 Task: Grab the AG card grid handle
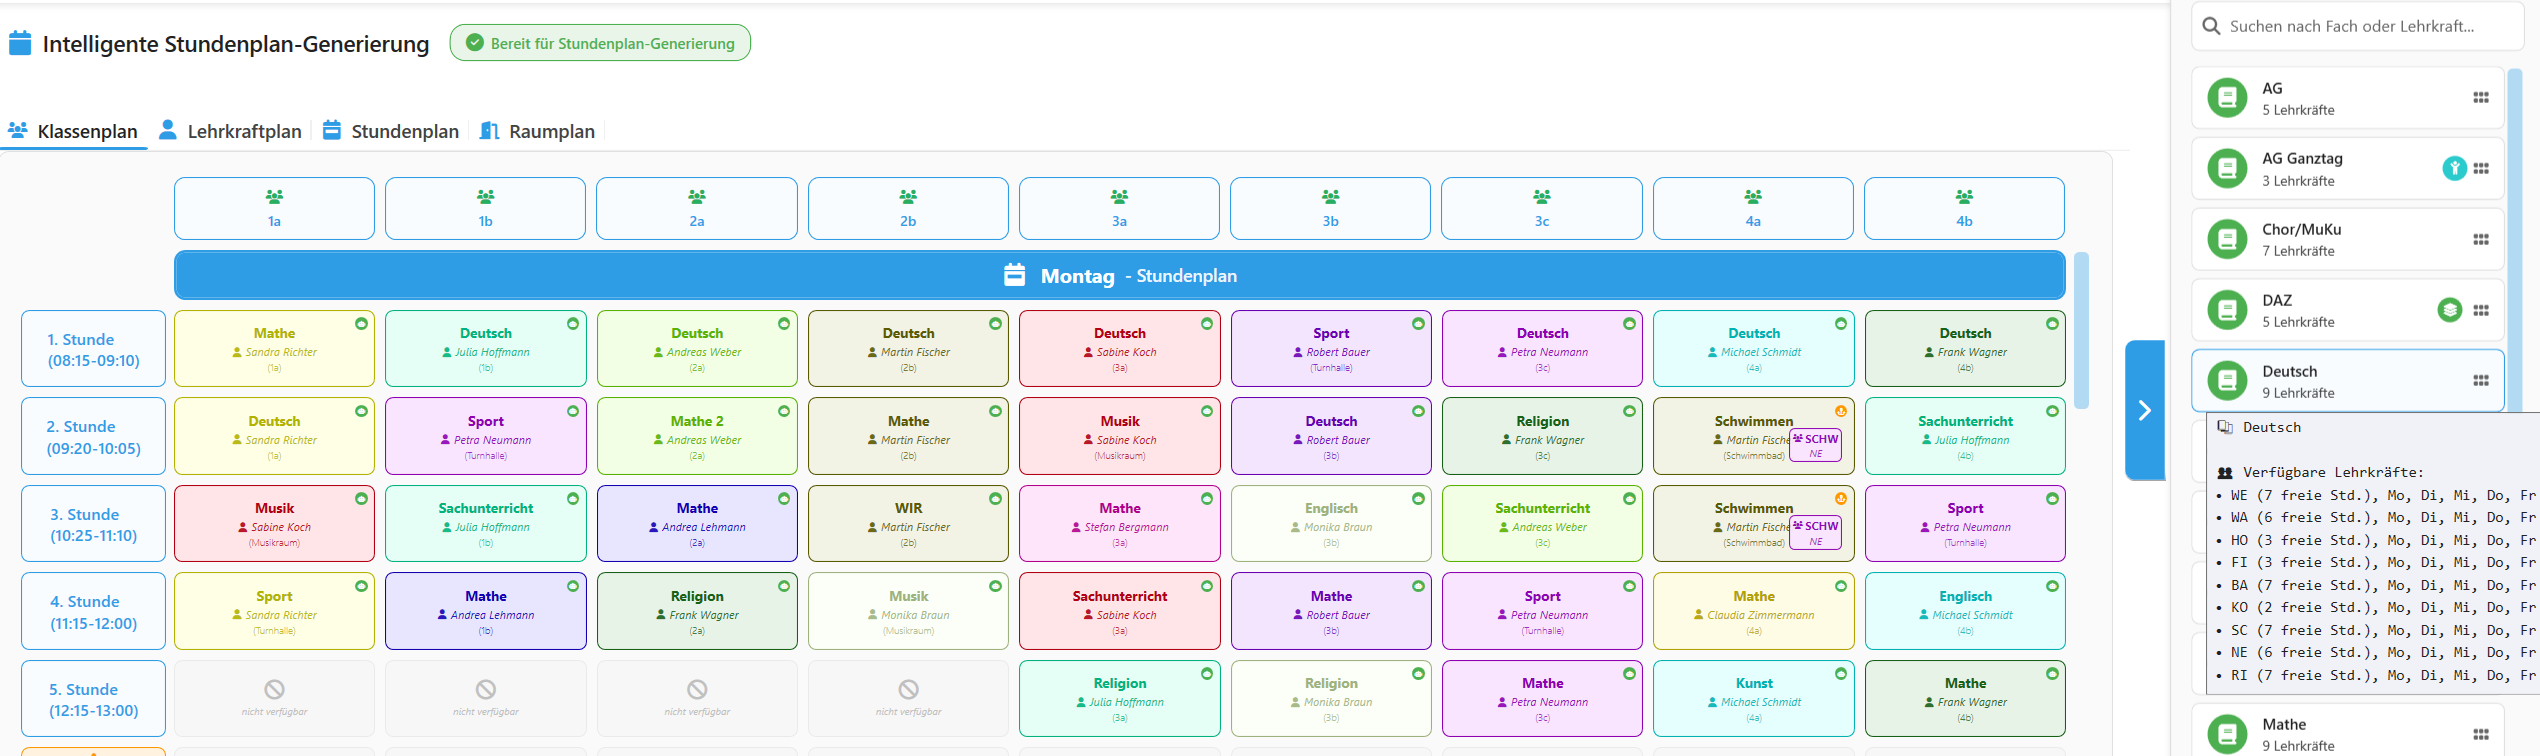click(x=2481, y=98)
